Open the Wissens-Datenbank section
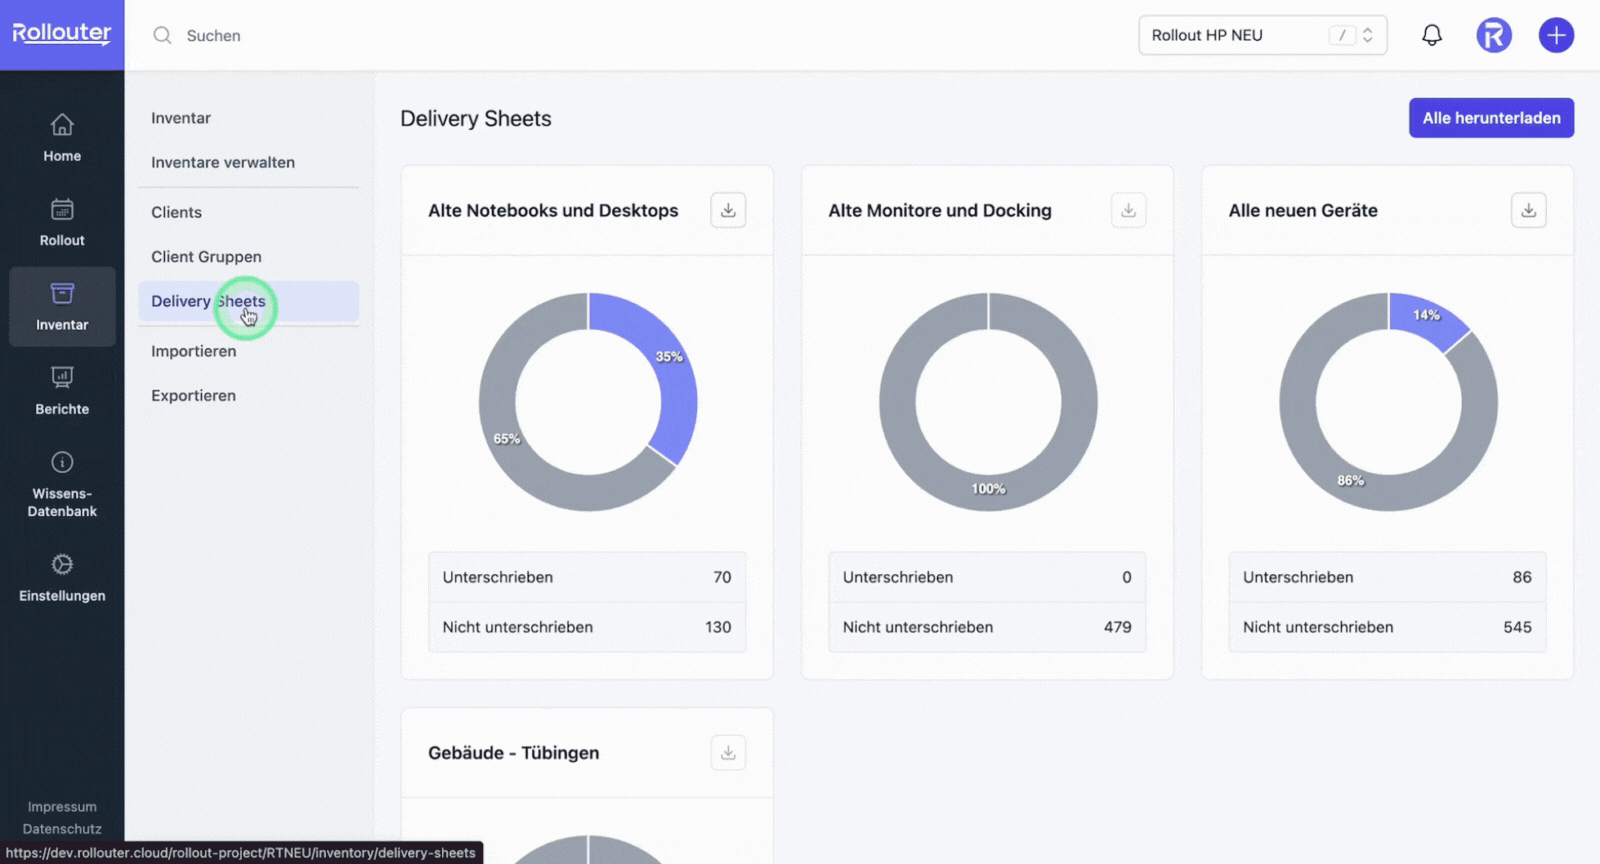Image resolution: width=1600 pixels, height=864 pixels. tap(62, 484)
